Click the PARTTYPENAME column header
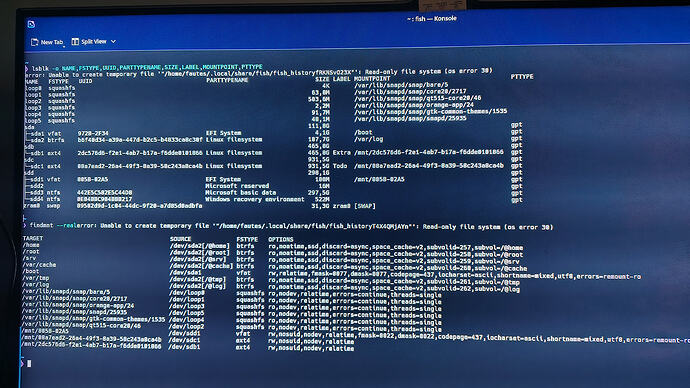The image size is (690, 388). click(227, 80)
